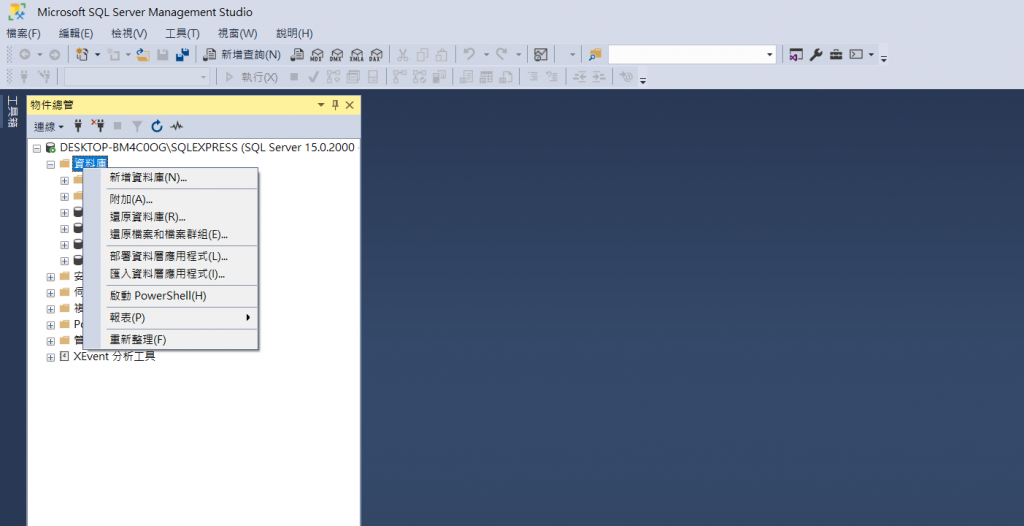Viewport: 1024px width, 526px height.
Task: Open the 檔案(F) menu
Action: tap(24, 33)
